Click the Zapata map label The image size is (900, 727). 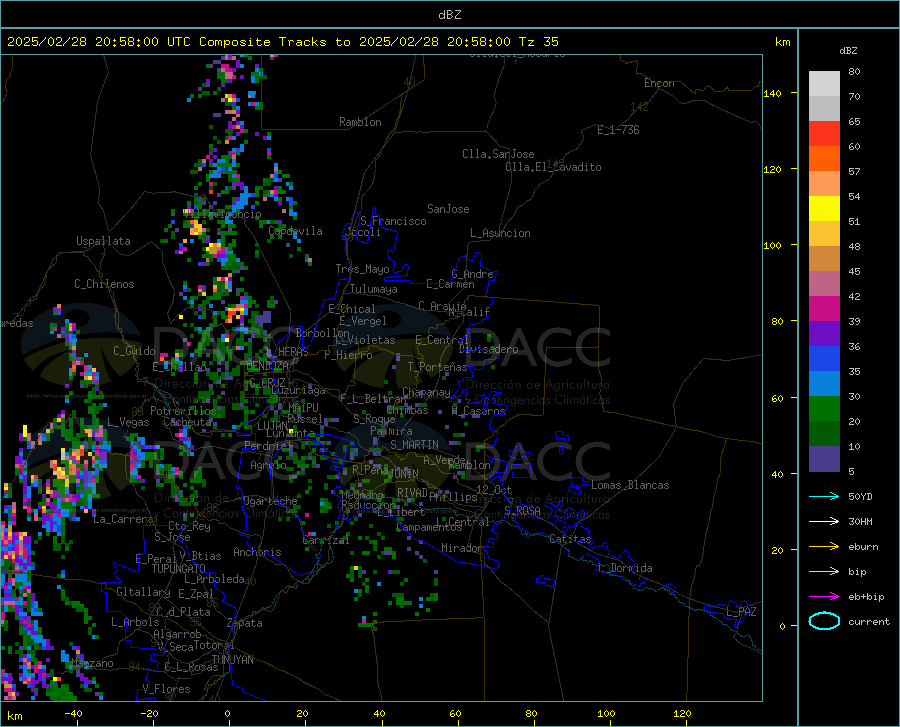click(x=245, y=623)
